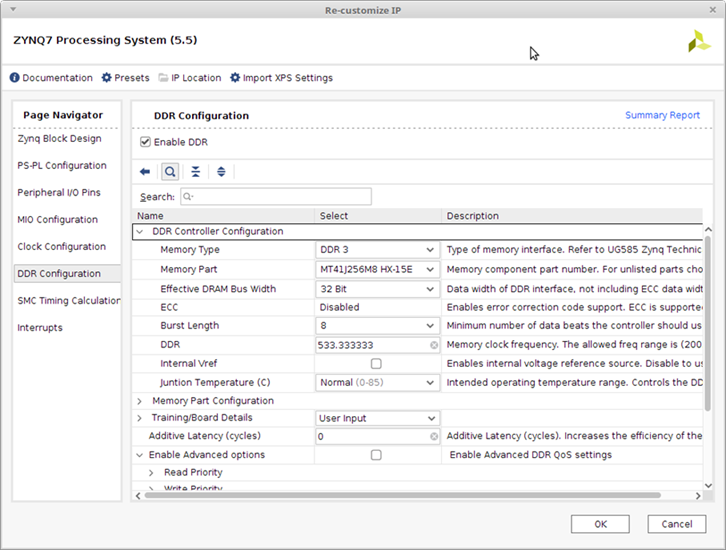This screenshot has width=726, height=550.
Task: Toggle the search magnifier icon
Action: (170, 172)
